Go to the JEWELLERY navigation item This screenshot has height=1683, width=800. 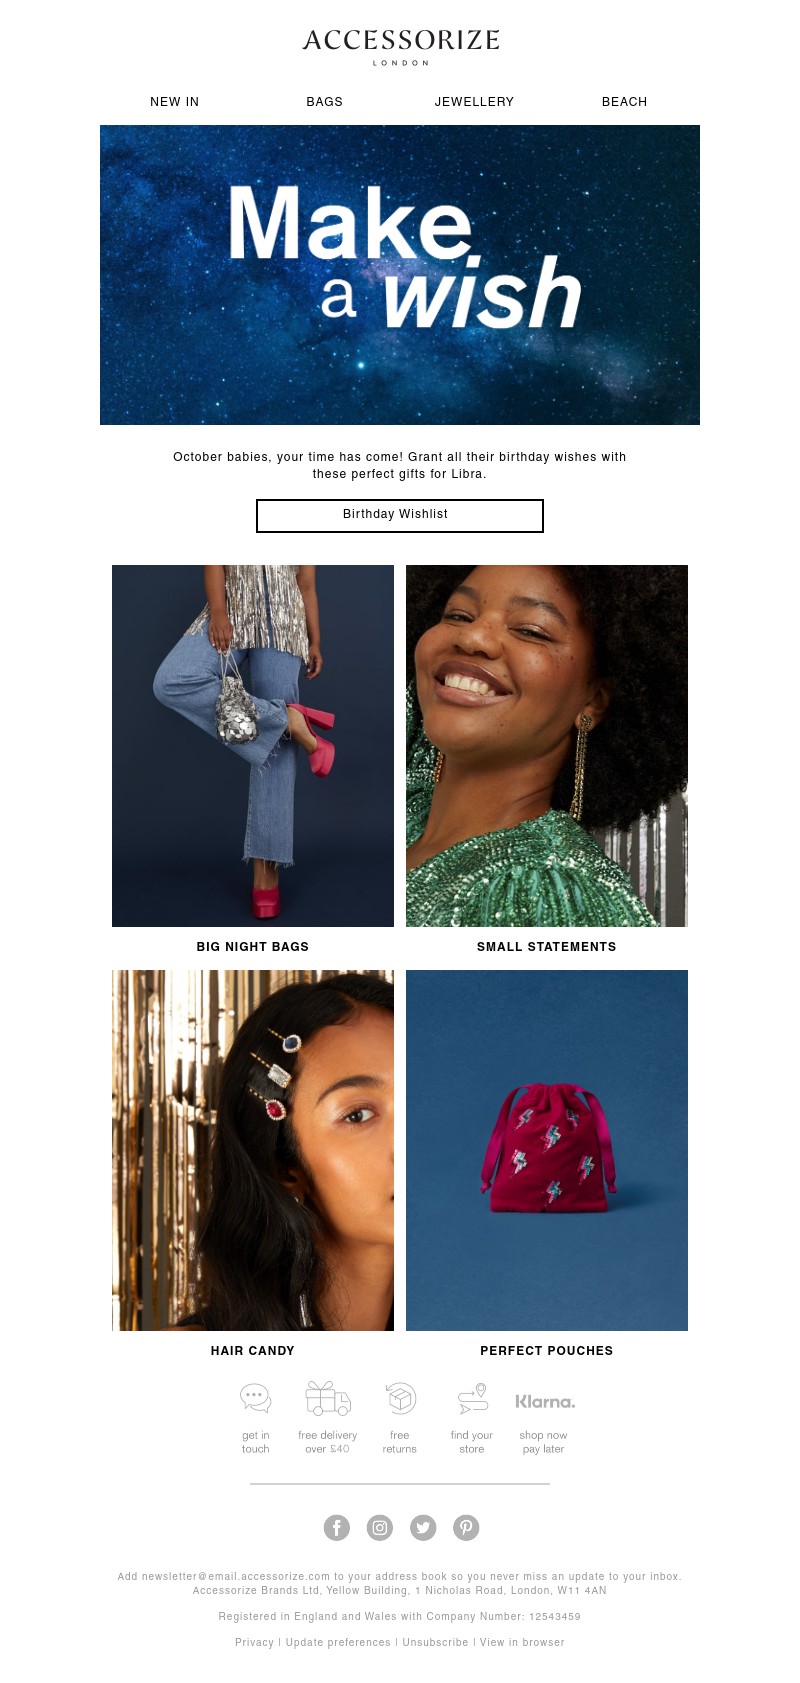pos(474,102)
